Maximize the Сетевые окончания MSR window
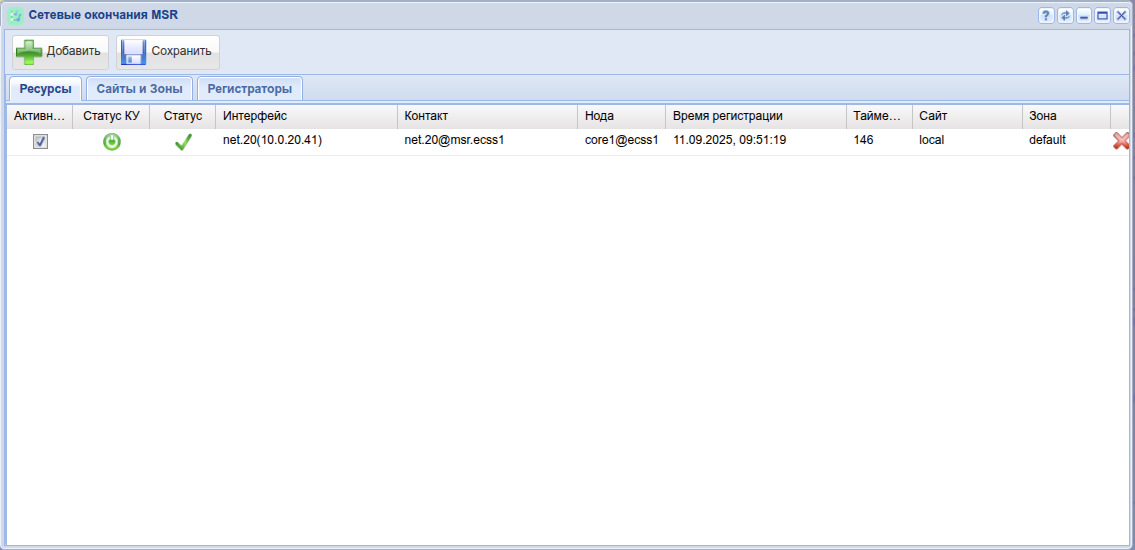Image resolution: width=1135 pixels, height=550 pixels. pyautogui.click(x=1102, y=15)
